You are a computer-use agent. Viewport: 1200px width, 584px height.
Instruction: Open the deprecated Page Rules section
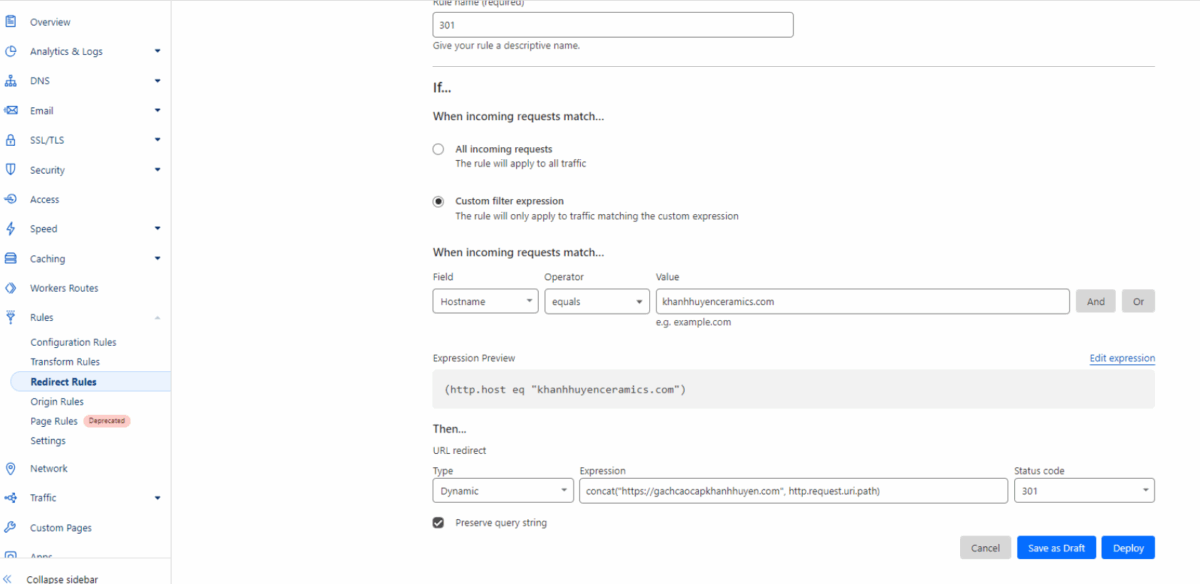click(54, 421)
